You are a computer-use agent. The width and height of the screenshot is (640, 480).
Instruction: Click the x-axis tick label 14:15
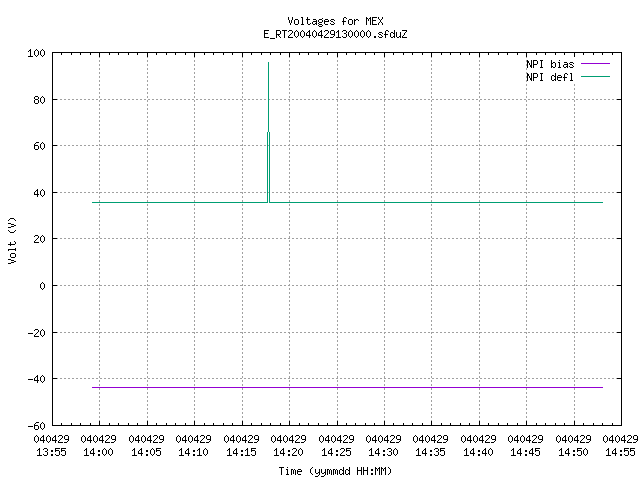click(241, 452)
